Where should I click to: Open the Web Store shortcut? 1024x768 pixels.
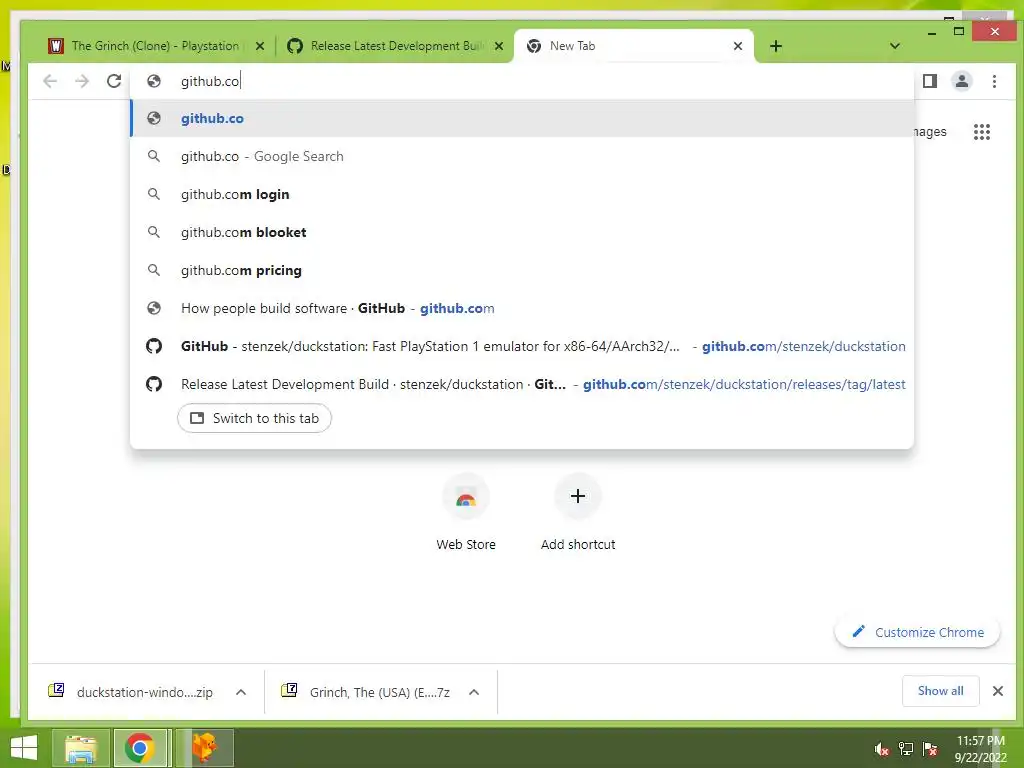coord(466,513)
